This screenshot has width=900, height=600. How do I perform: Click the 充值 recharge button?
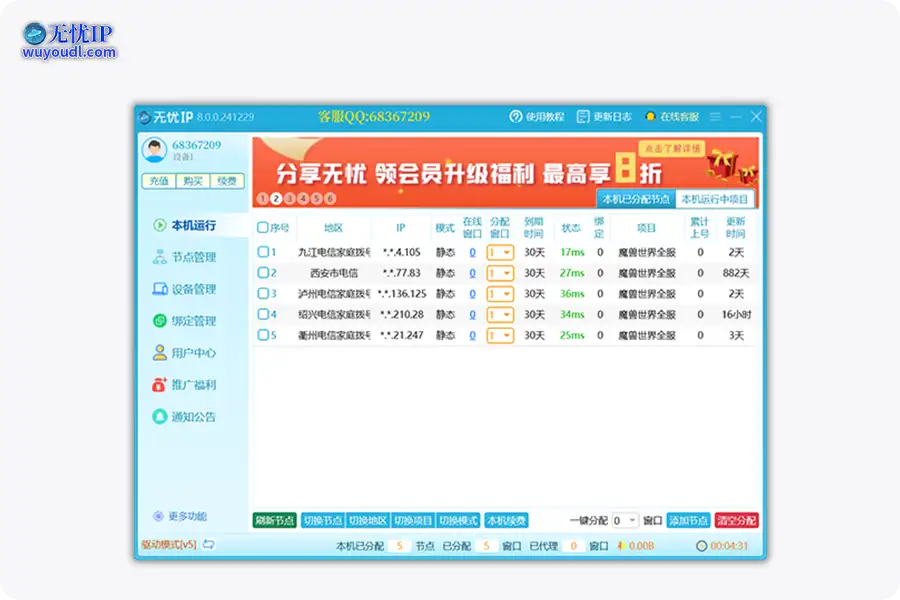click(159, 181)
